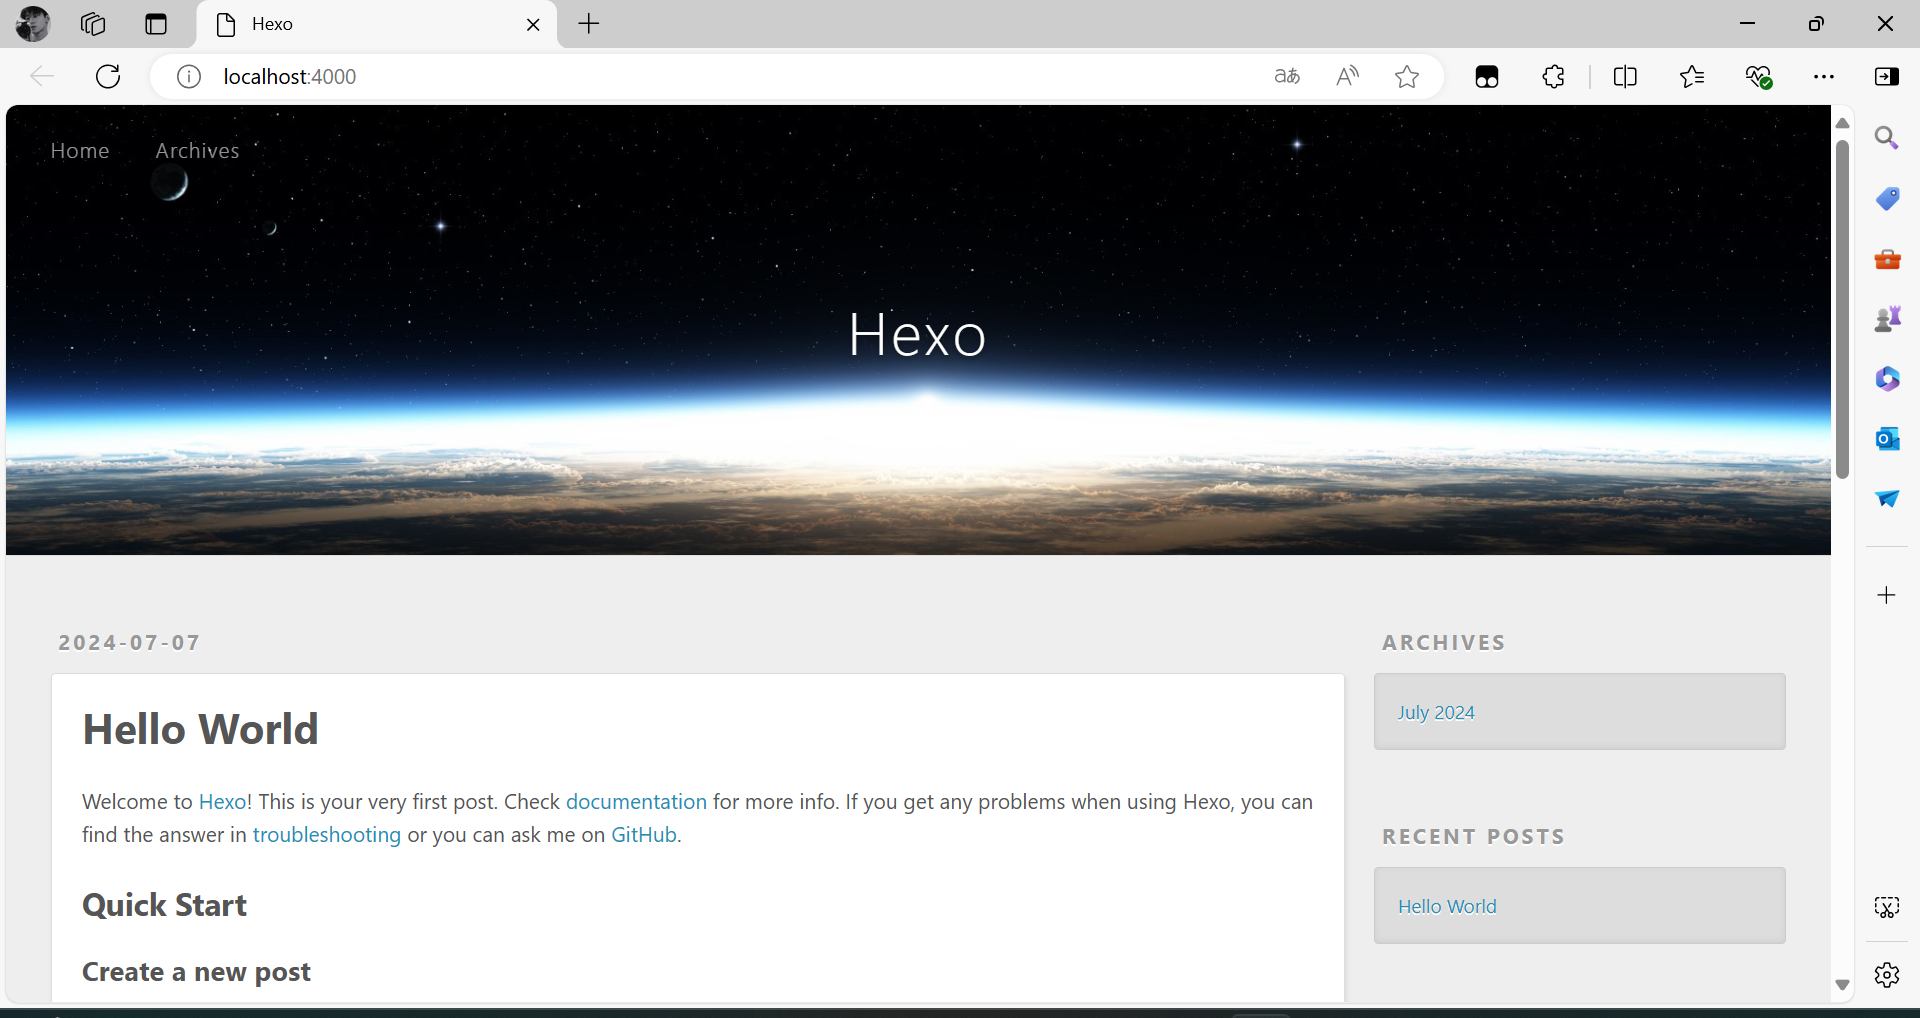Click the Quick Start heading
Viewport: 1920px width, 1018px height.
click(x=164, y=905)
